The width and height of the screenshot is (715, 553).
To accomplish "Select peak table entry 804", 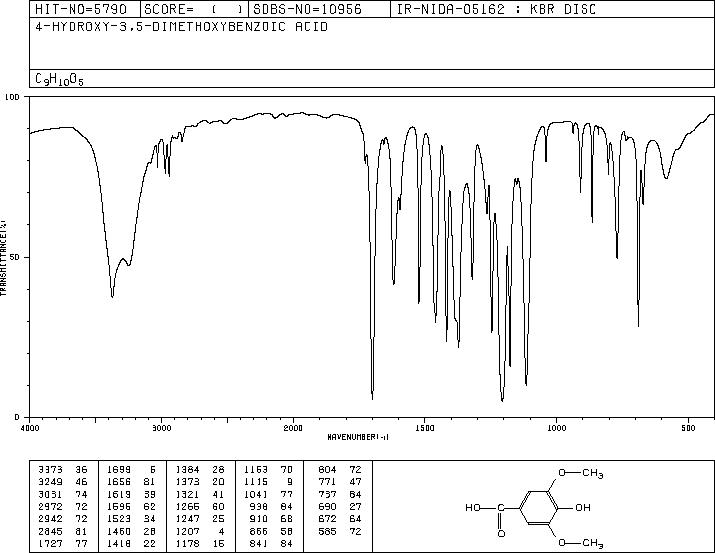I will 340,470.
